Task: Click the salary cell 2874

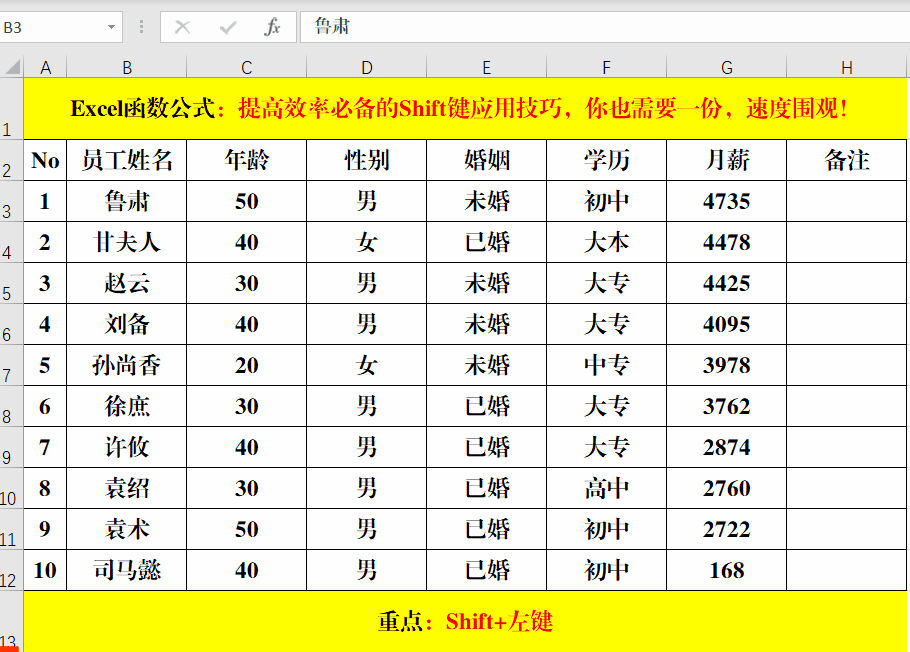Action: tap(727, 447)
